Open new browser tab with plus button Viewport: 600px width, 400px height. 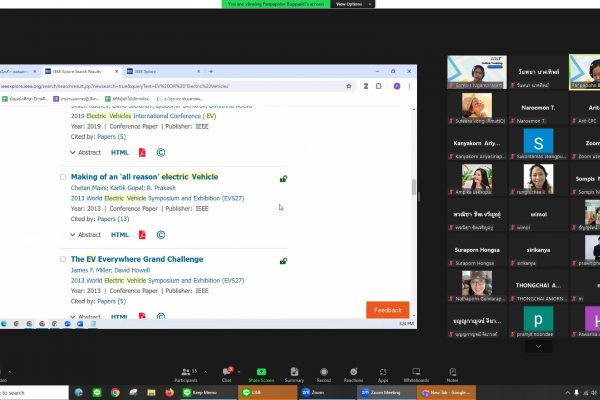(x=211, y=71)
